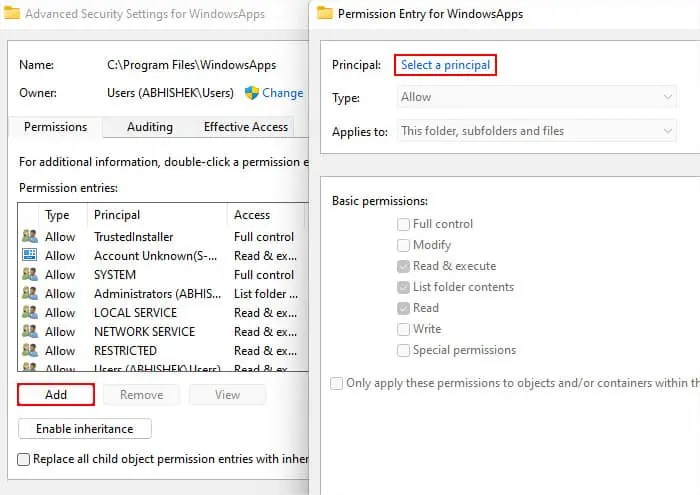Click the Enable inheritance button
The image size is (700, 495).
[84, 428]
